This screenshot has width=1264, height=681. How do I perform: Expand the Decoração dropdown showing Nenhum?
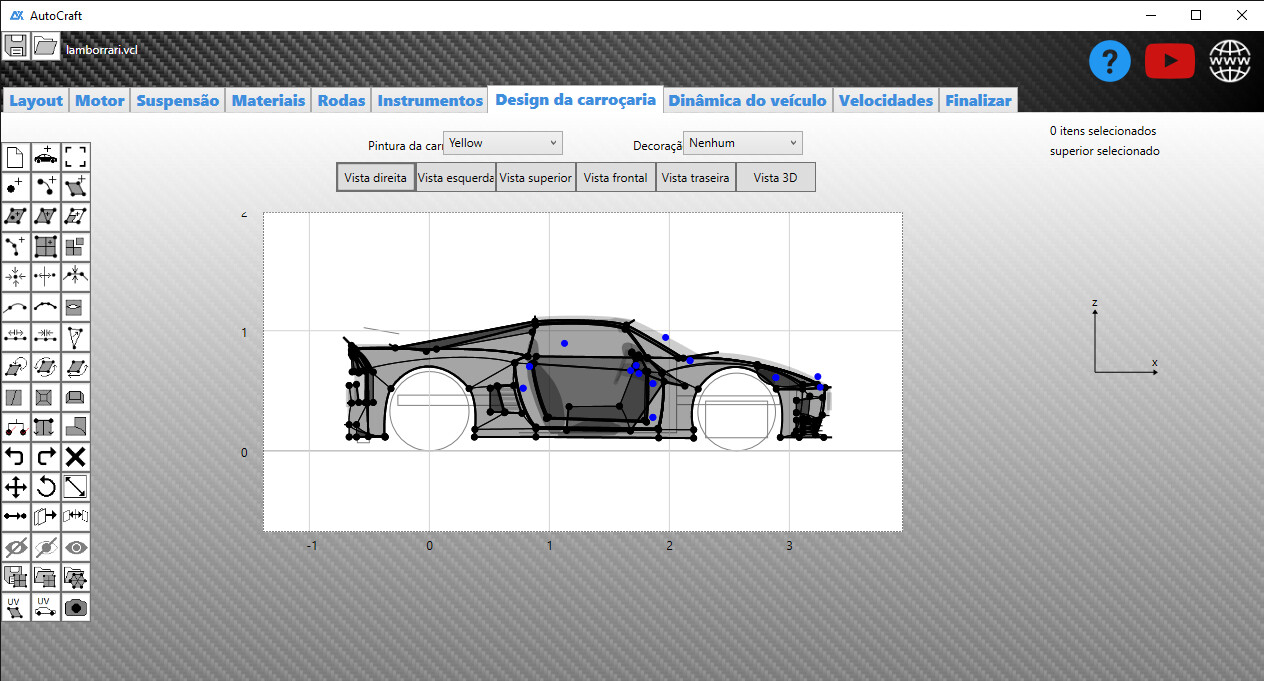point(743,143)
